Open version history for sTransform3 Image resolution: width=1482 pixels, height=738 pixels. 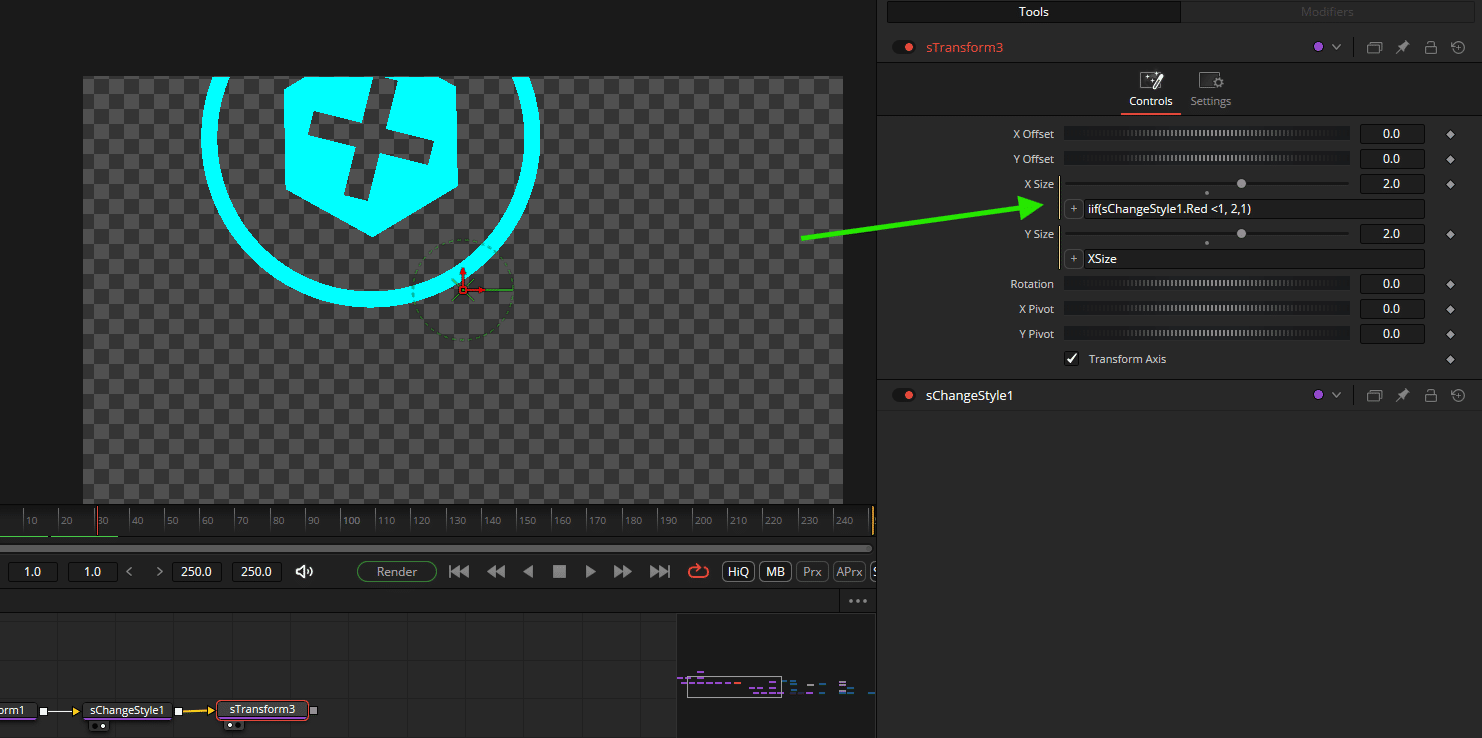click(x=1458, y=47)
